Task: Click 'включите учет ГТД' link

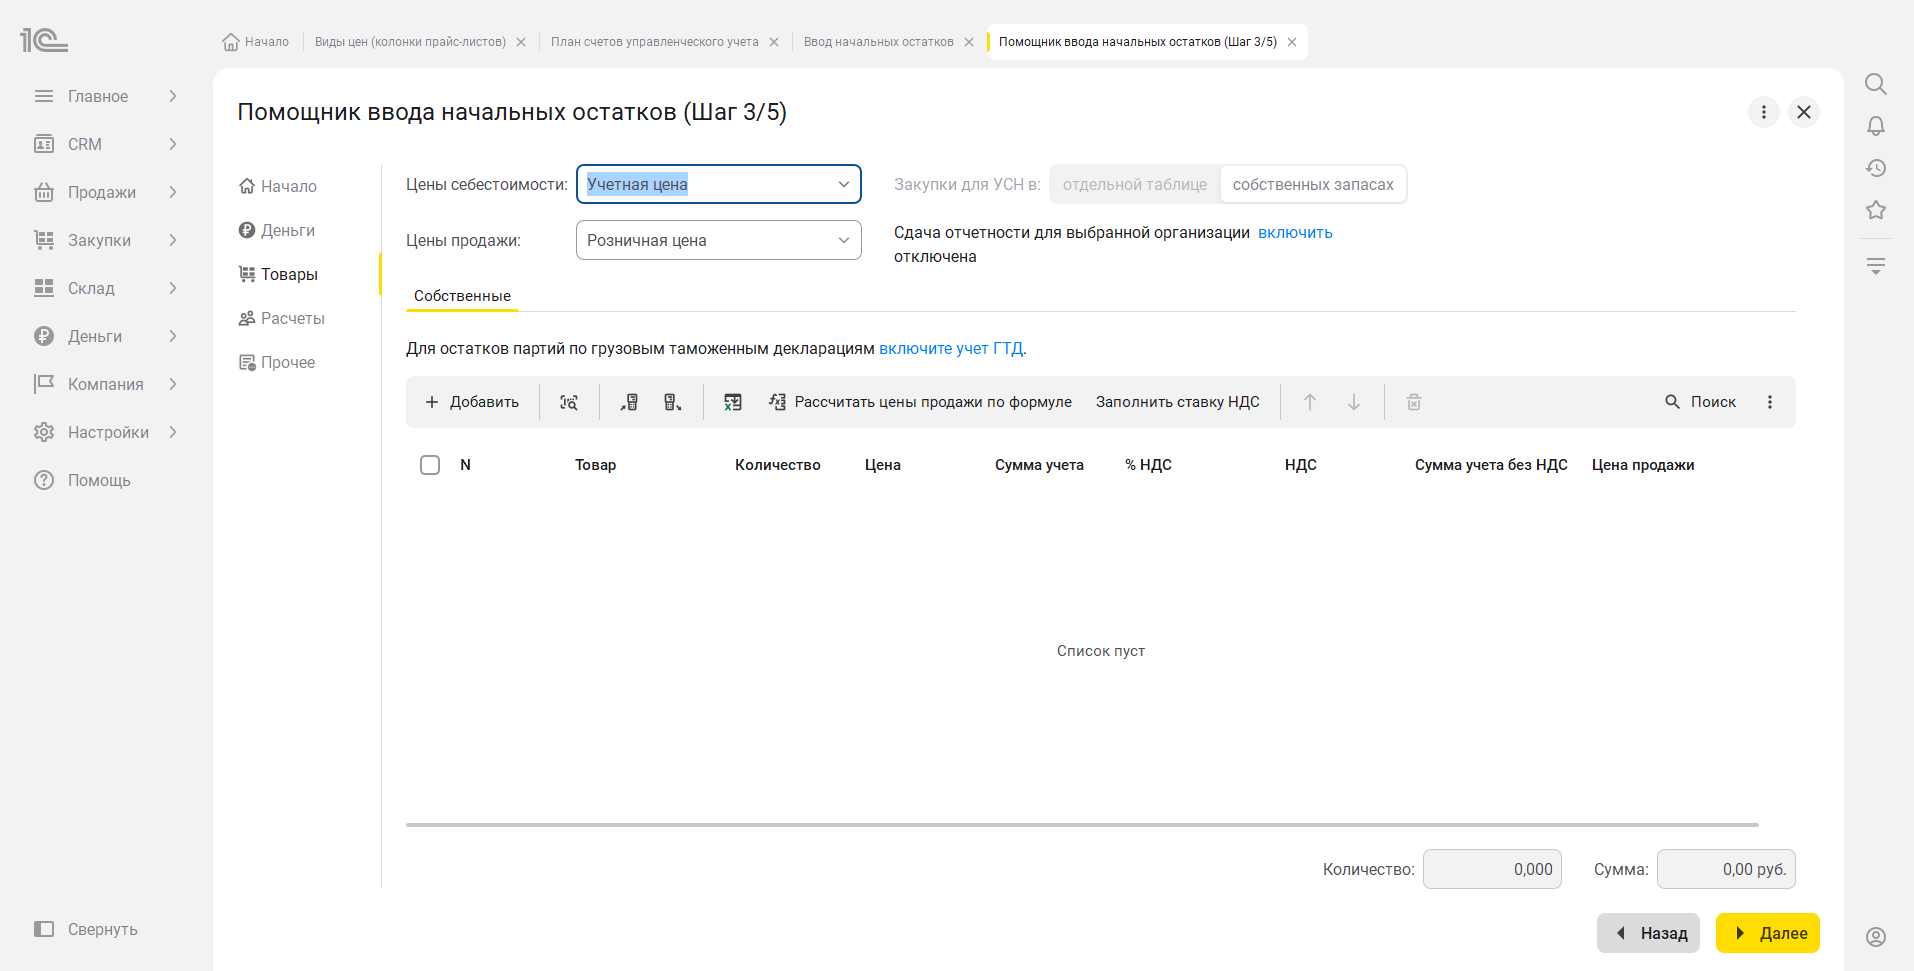Action: (x=951, y=349)
